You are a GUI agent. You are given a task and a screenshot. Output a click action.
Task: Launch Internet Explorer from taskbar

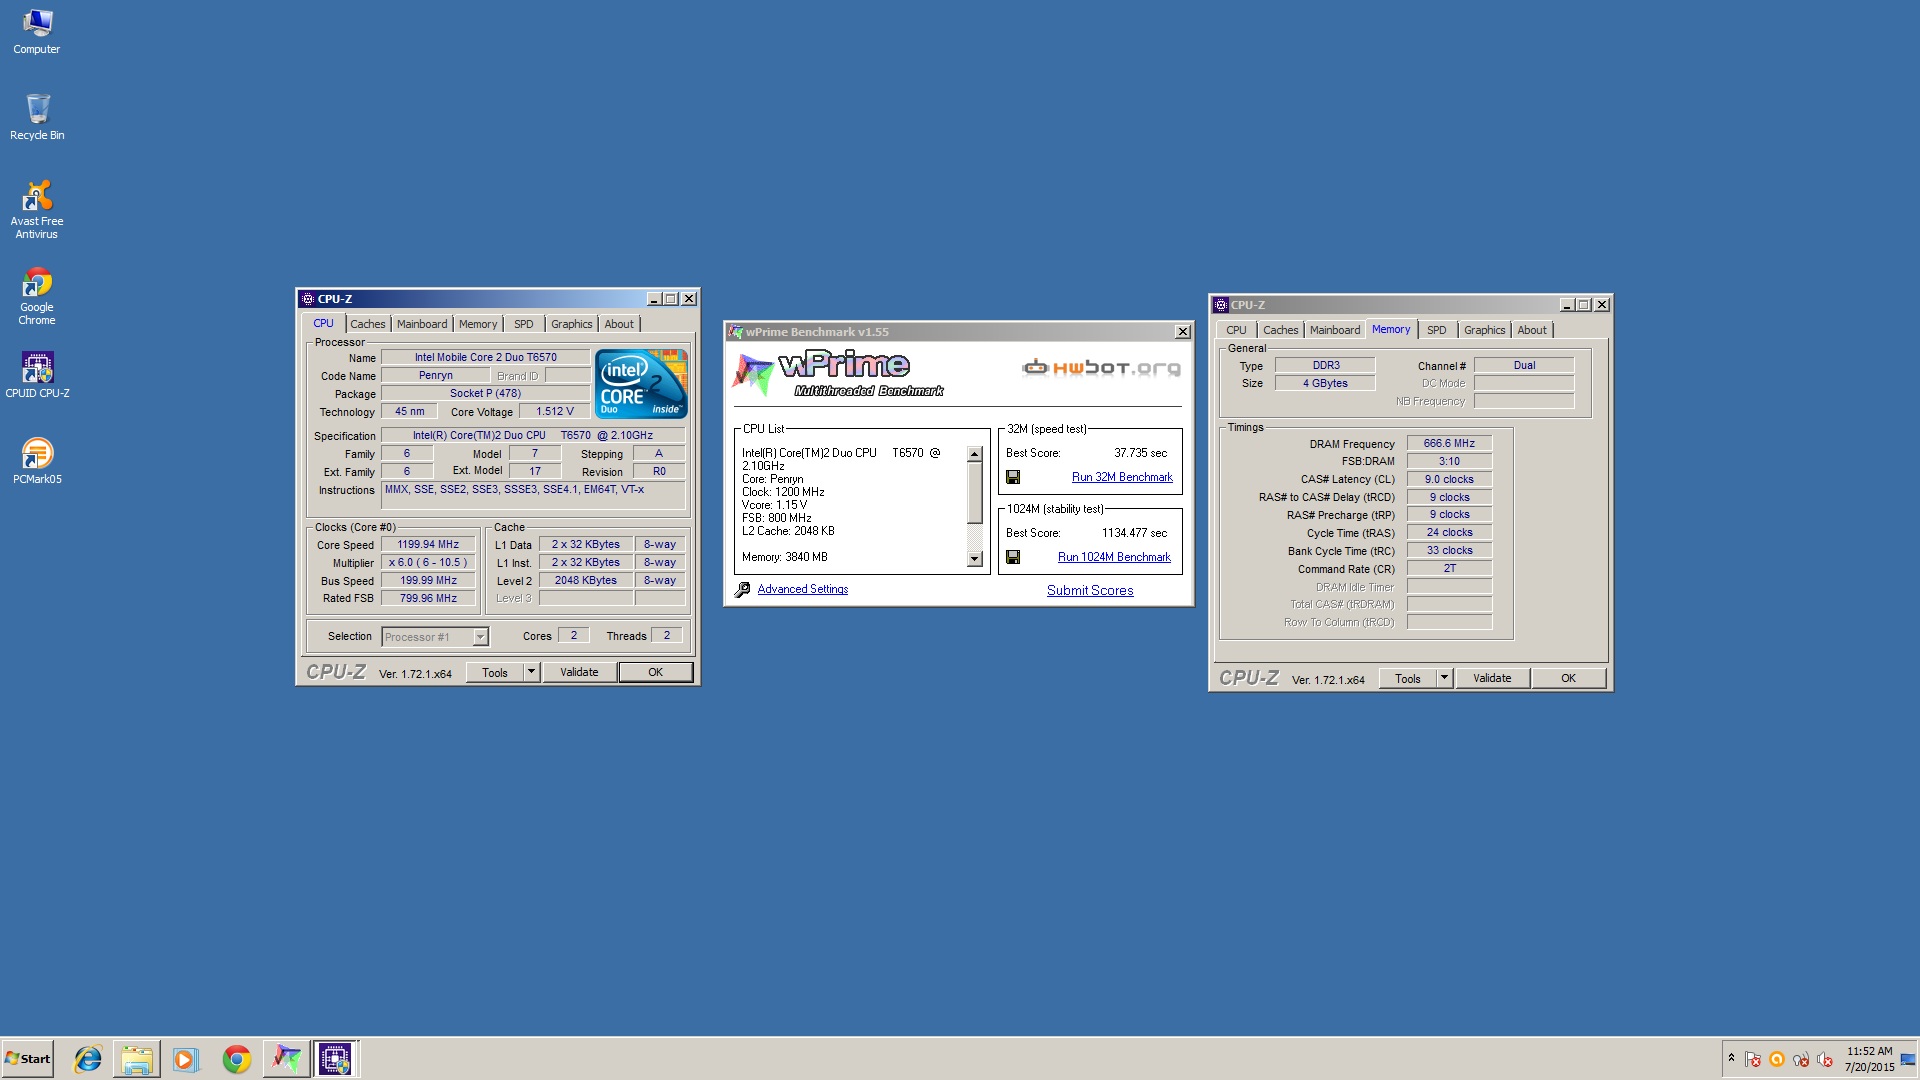point(88,1059)
